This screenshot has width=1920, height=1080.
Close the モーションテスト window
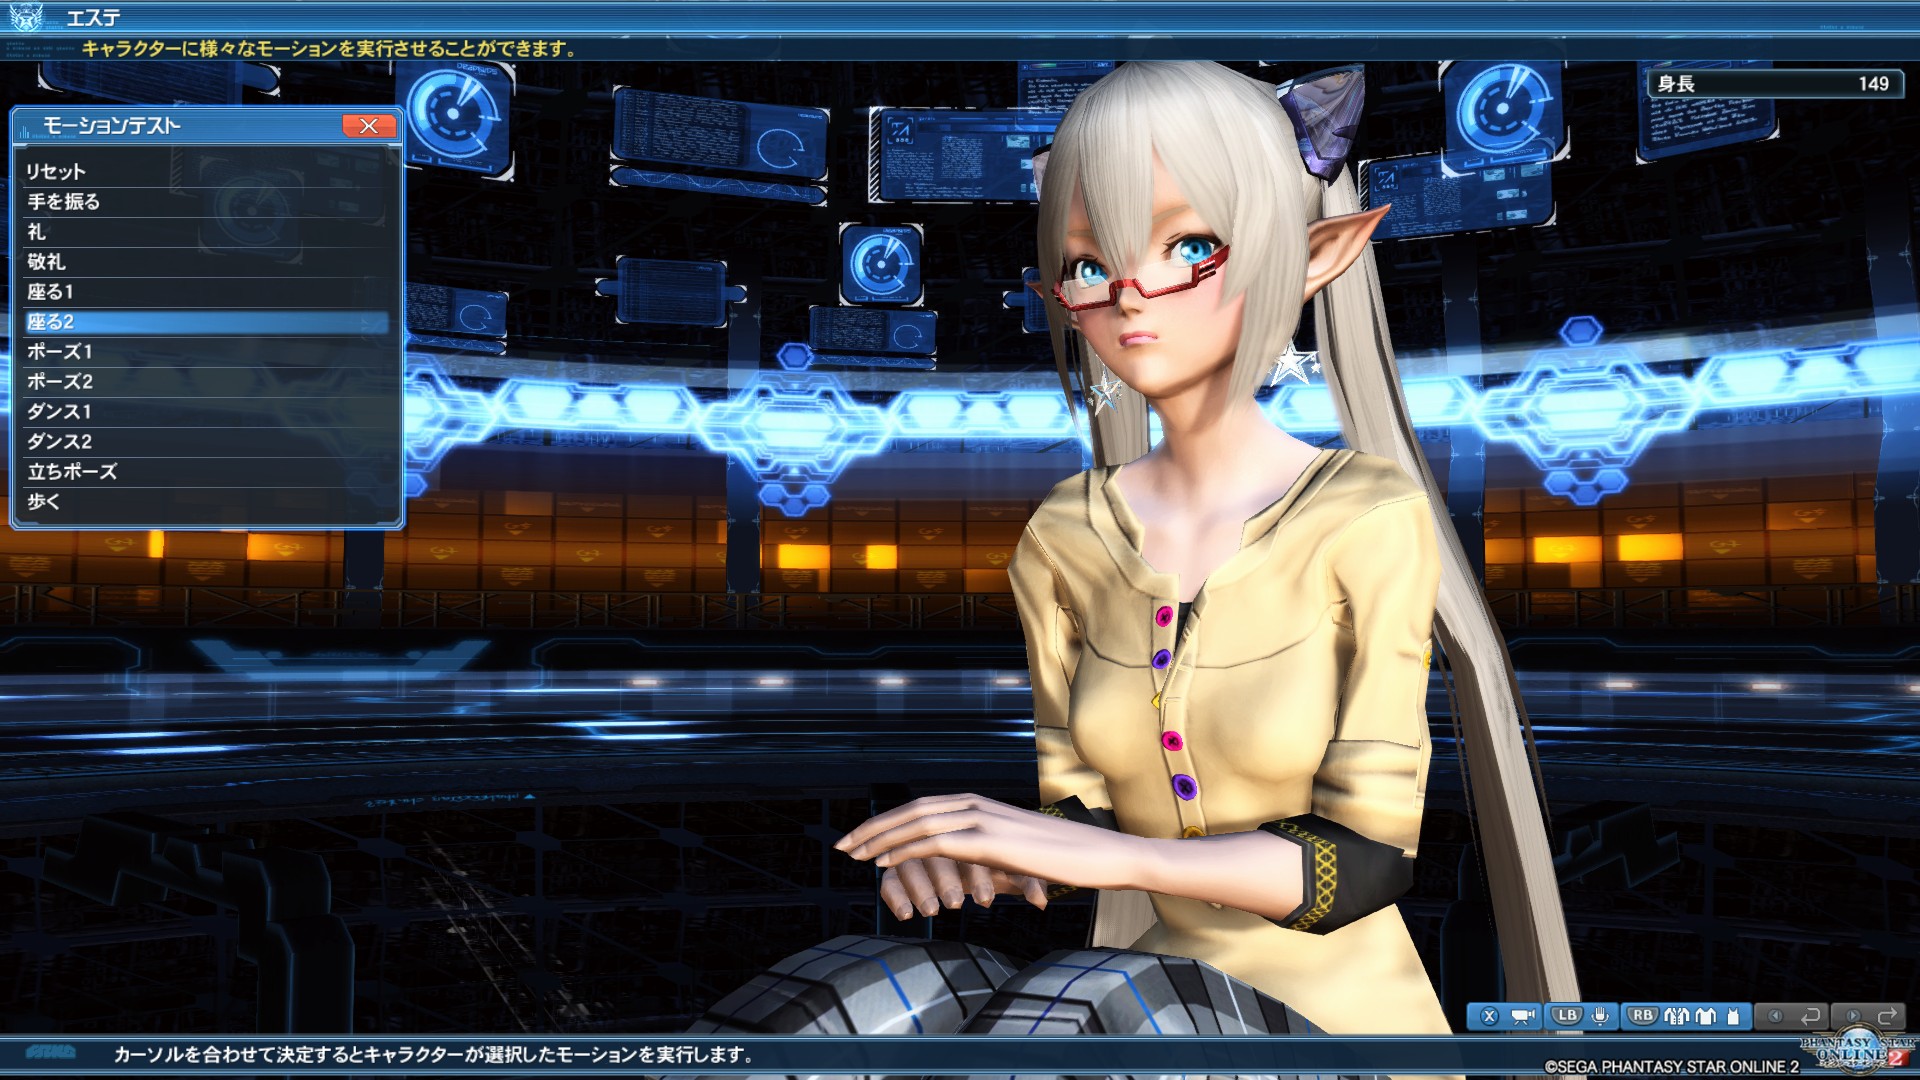[368, 125]
